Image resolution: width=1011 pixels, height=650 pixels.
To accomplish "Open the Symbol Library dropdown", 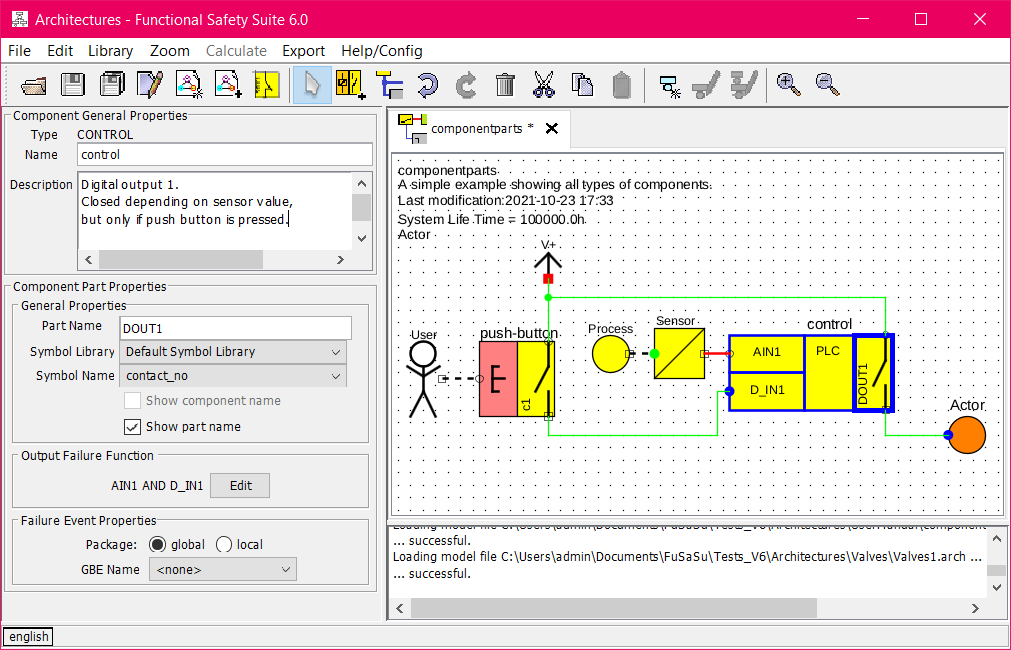I will (x=232, y=352).
